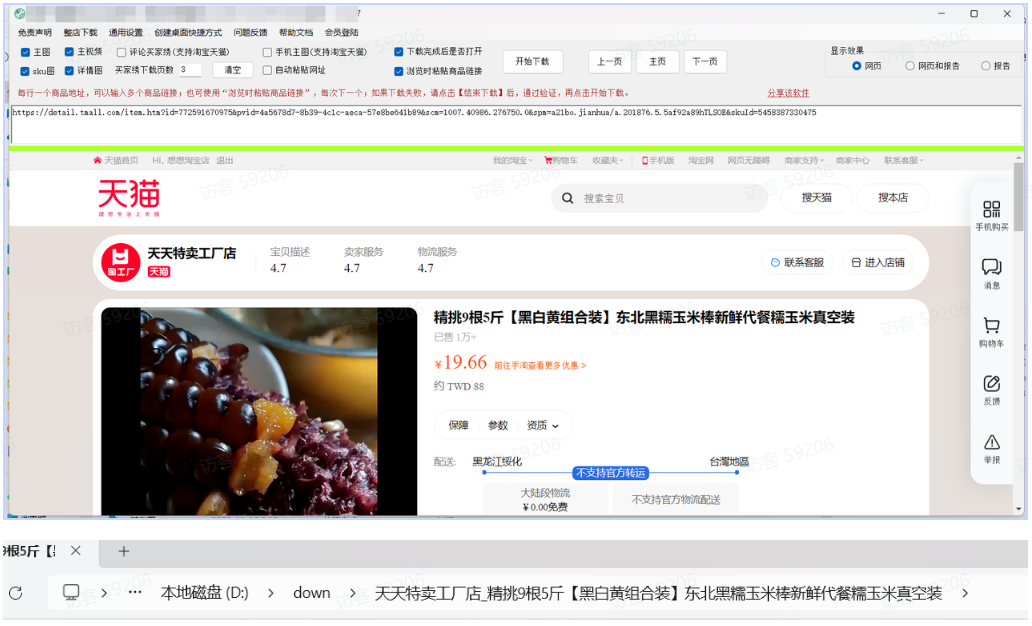Click the 下一页 button
This screenshot has width=1032, height=626.
click(705, 61)
